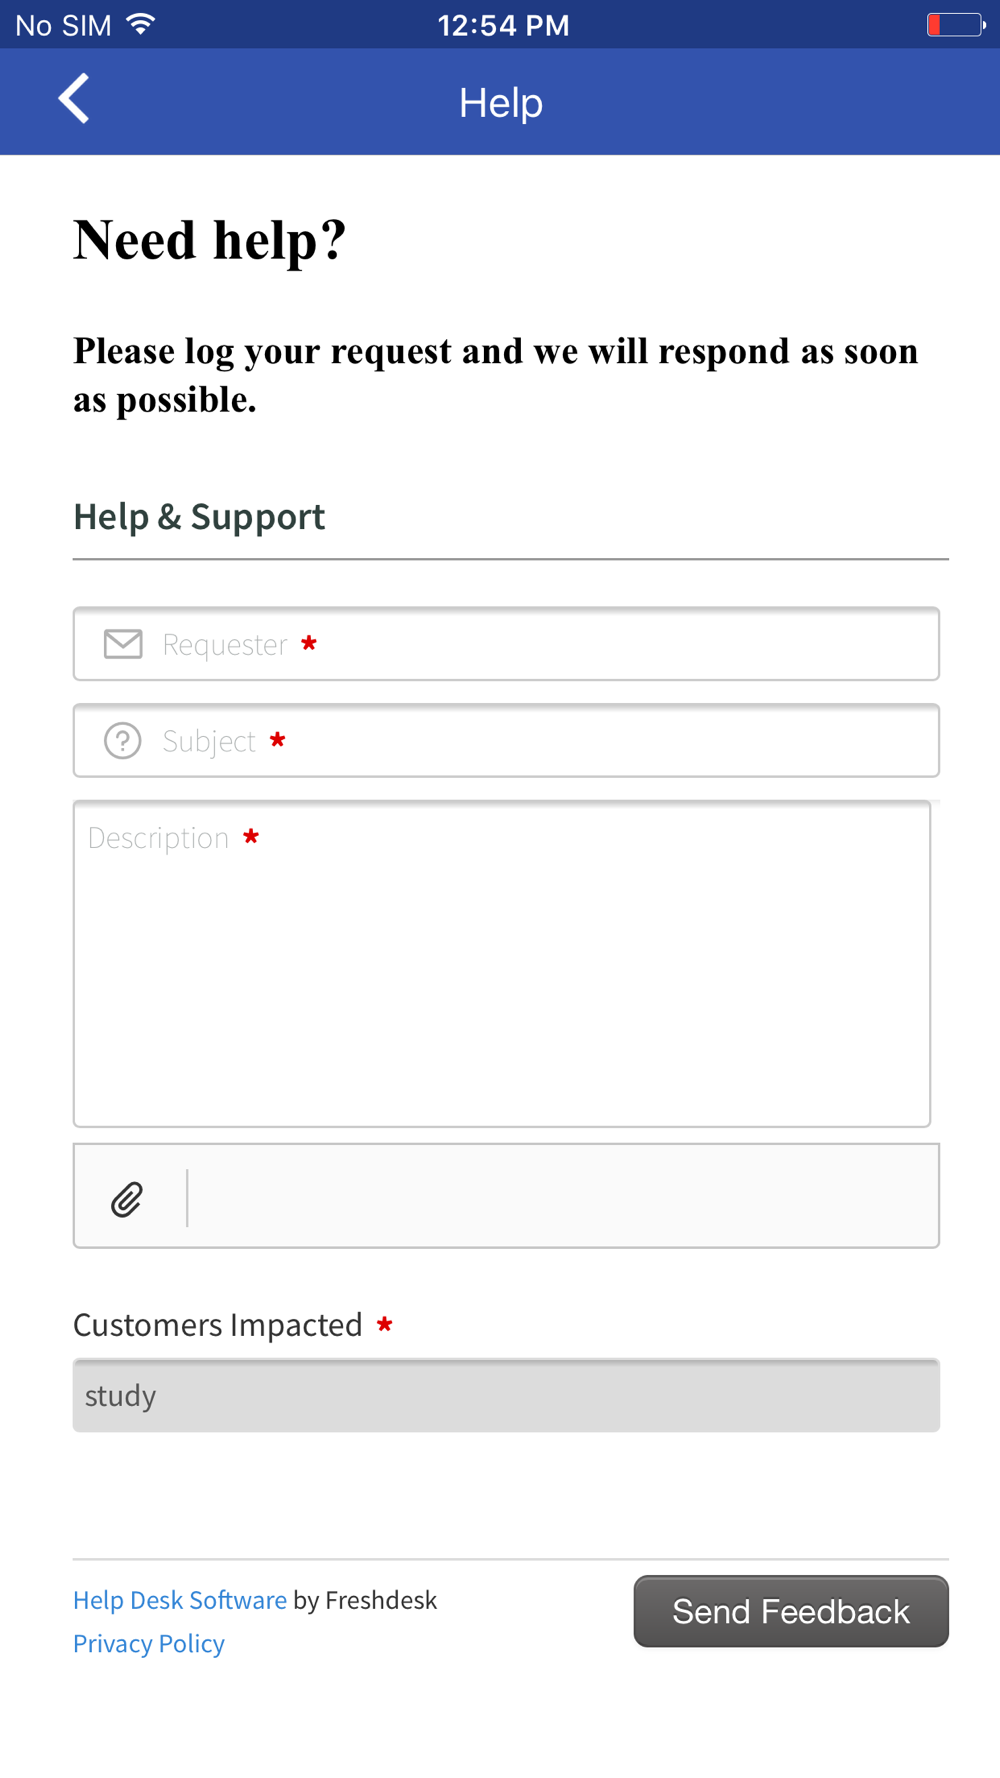Open the Customers Impacted dropdown showing study
The width and height of the screenshot is (1000, 1778).
click(506, 1395)
